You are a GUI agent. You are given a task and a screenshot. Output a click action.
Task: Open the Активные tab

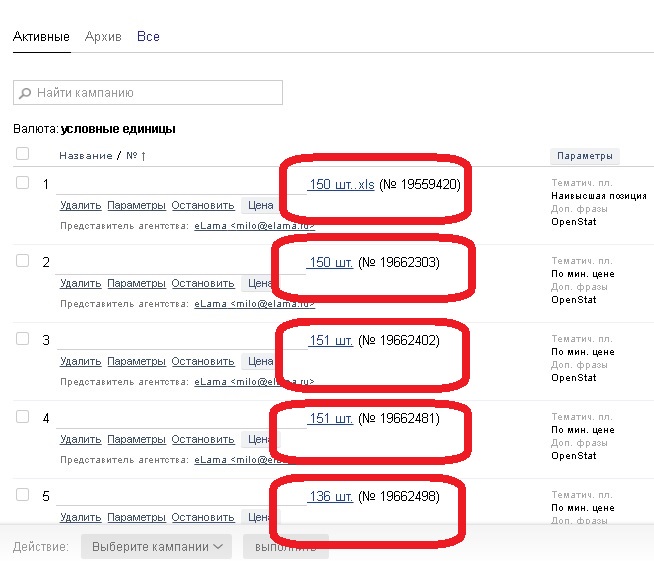click(41, 37)
